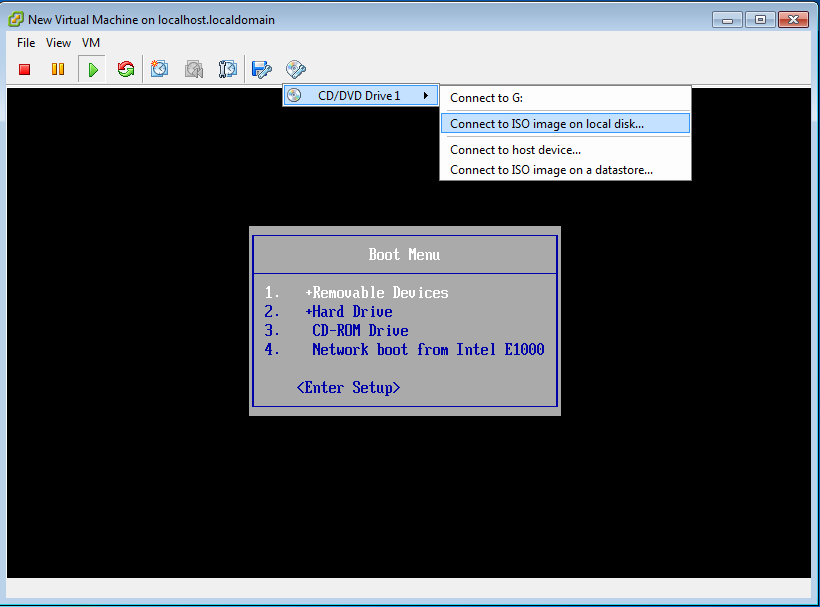Choose Connect to ISO image on local disk
The width and height of the screenshot is (820, 607).
(565, 124)
